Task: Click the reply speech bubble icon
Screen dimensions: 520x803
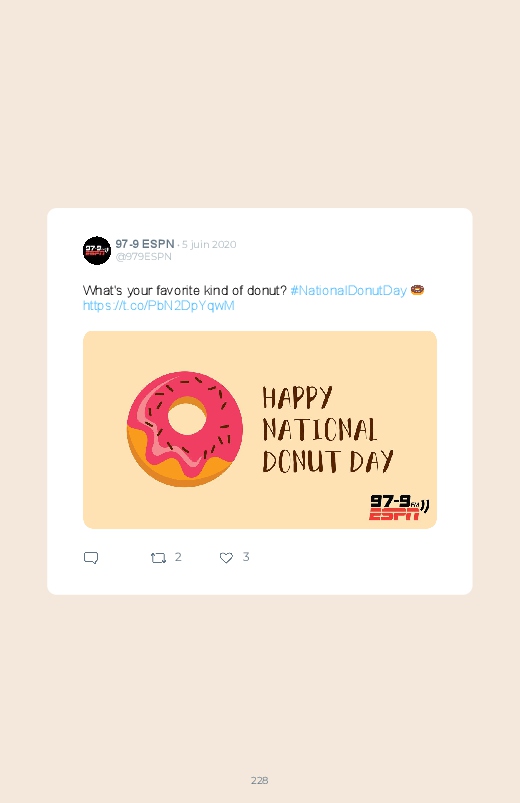Action: pos(91,558)
